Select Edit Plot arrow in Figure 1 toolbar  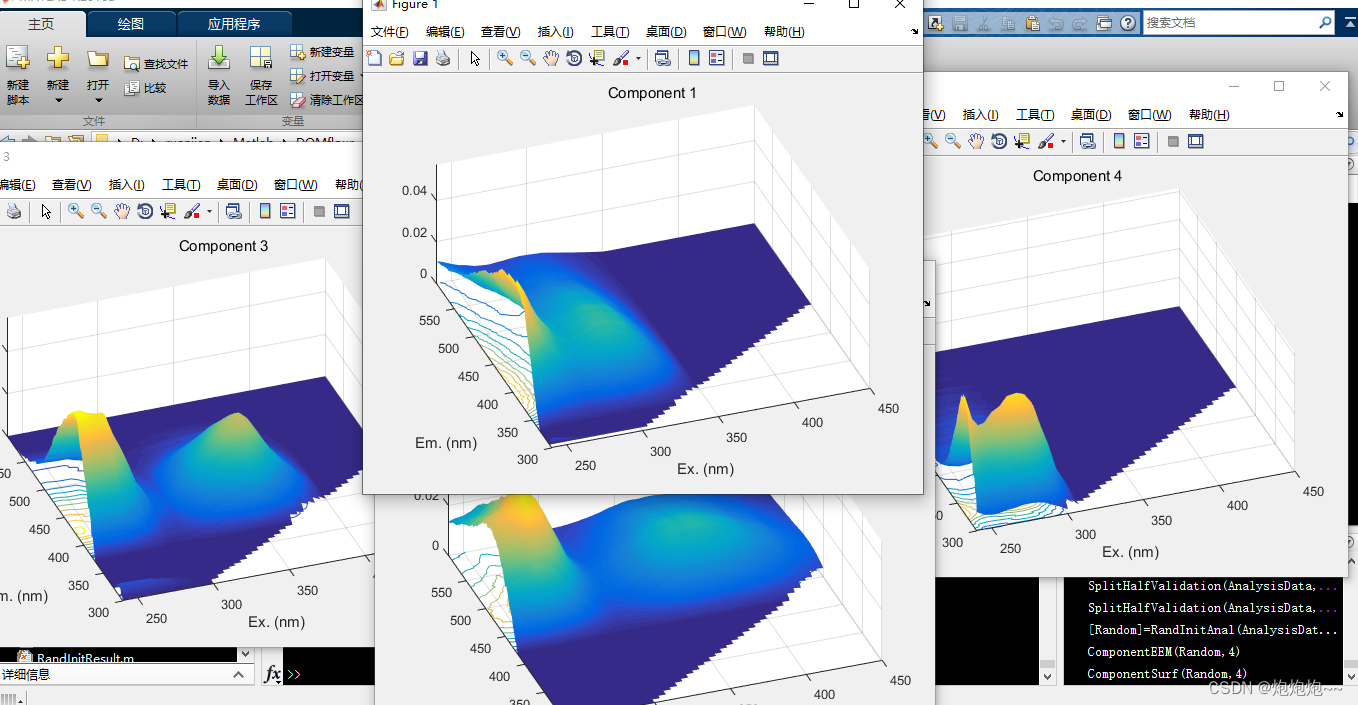(475, 59)
